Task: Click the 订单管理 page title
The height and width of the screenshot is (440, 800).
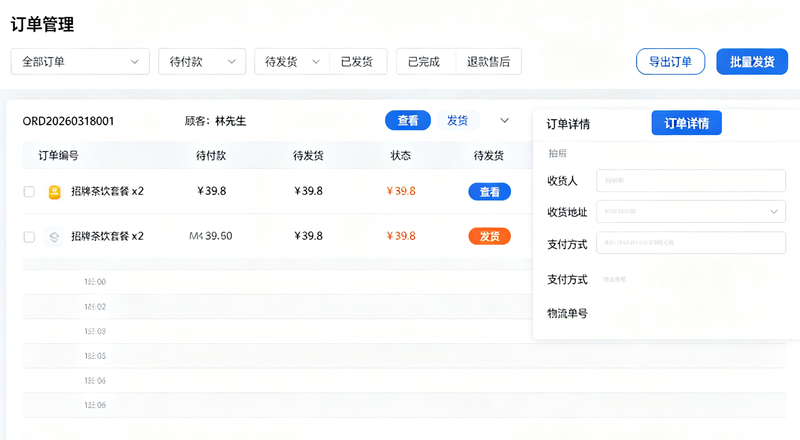Action: coord(42,24)
